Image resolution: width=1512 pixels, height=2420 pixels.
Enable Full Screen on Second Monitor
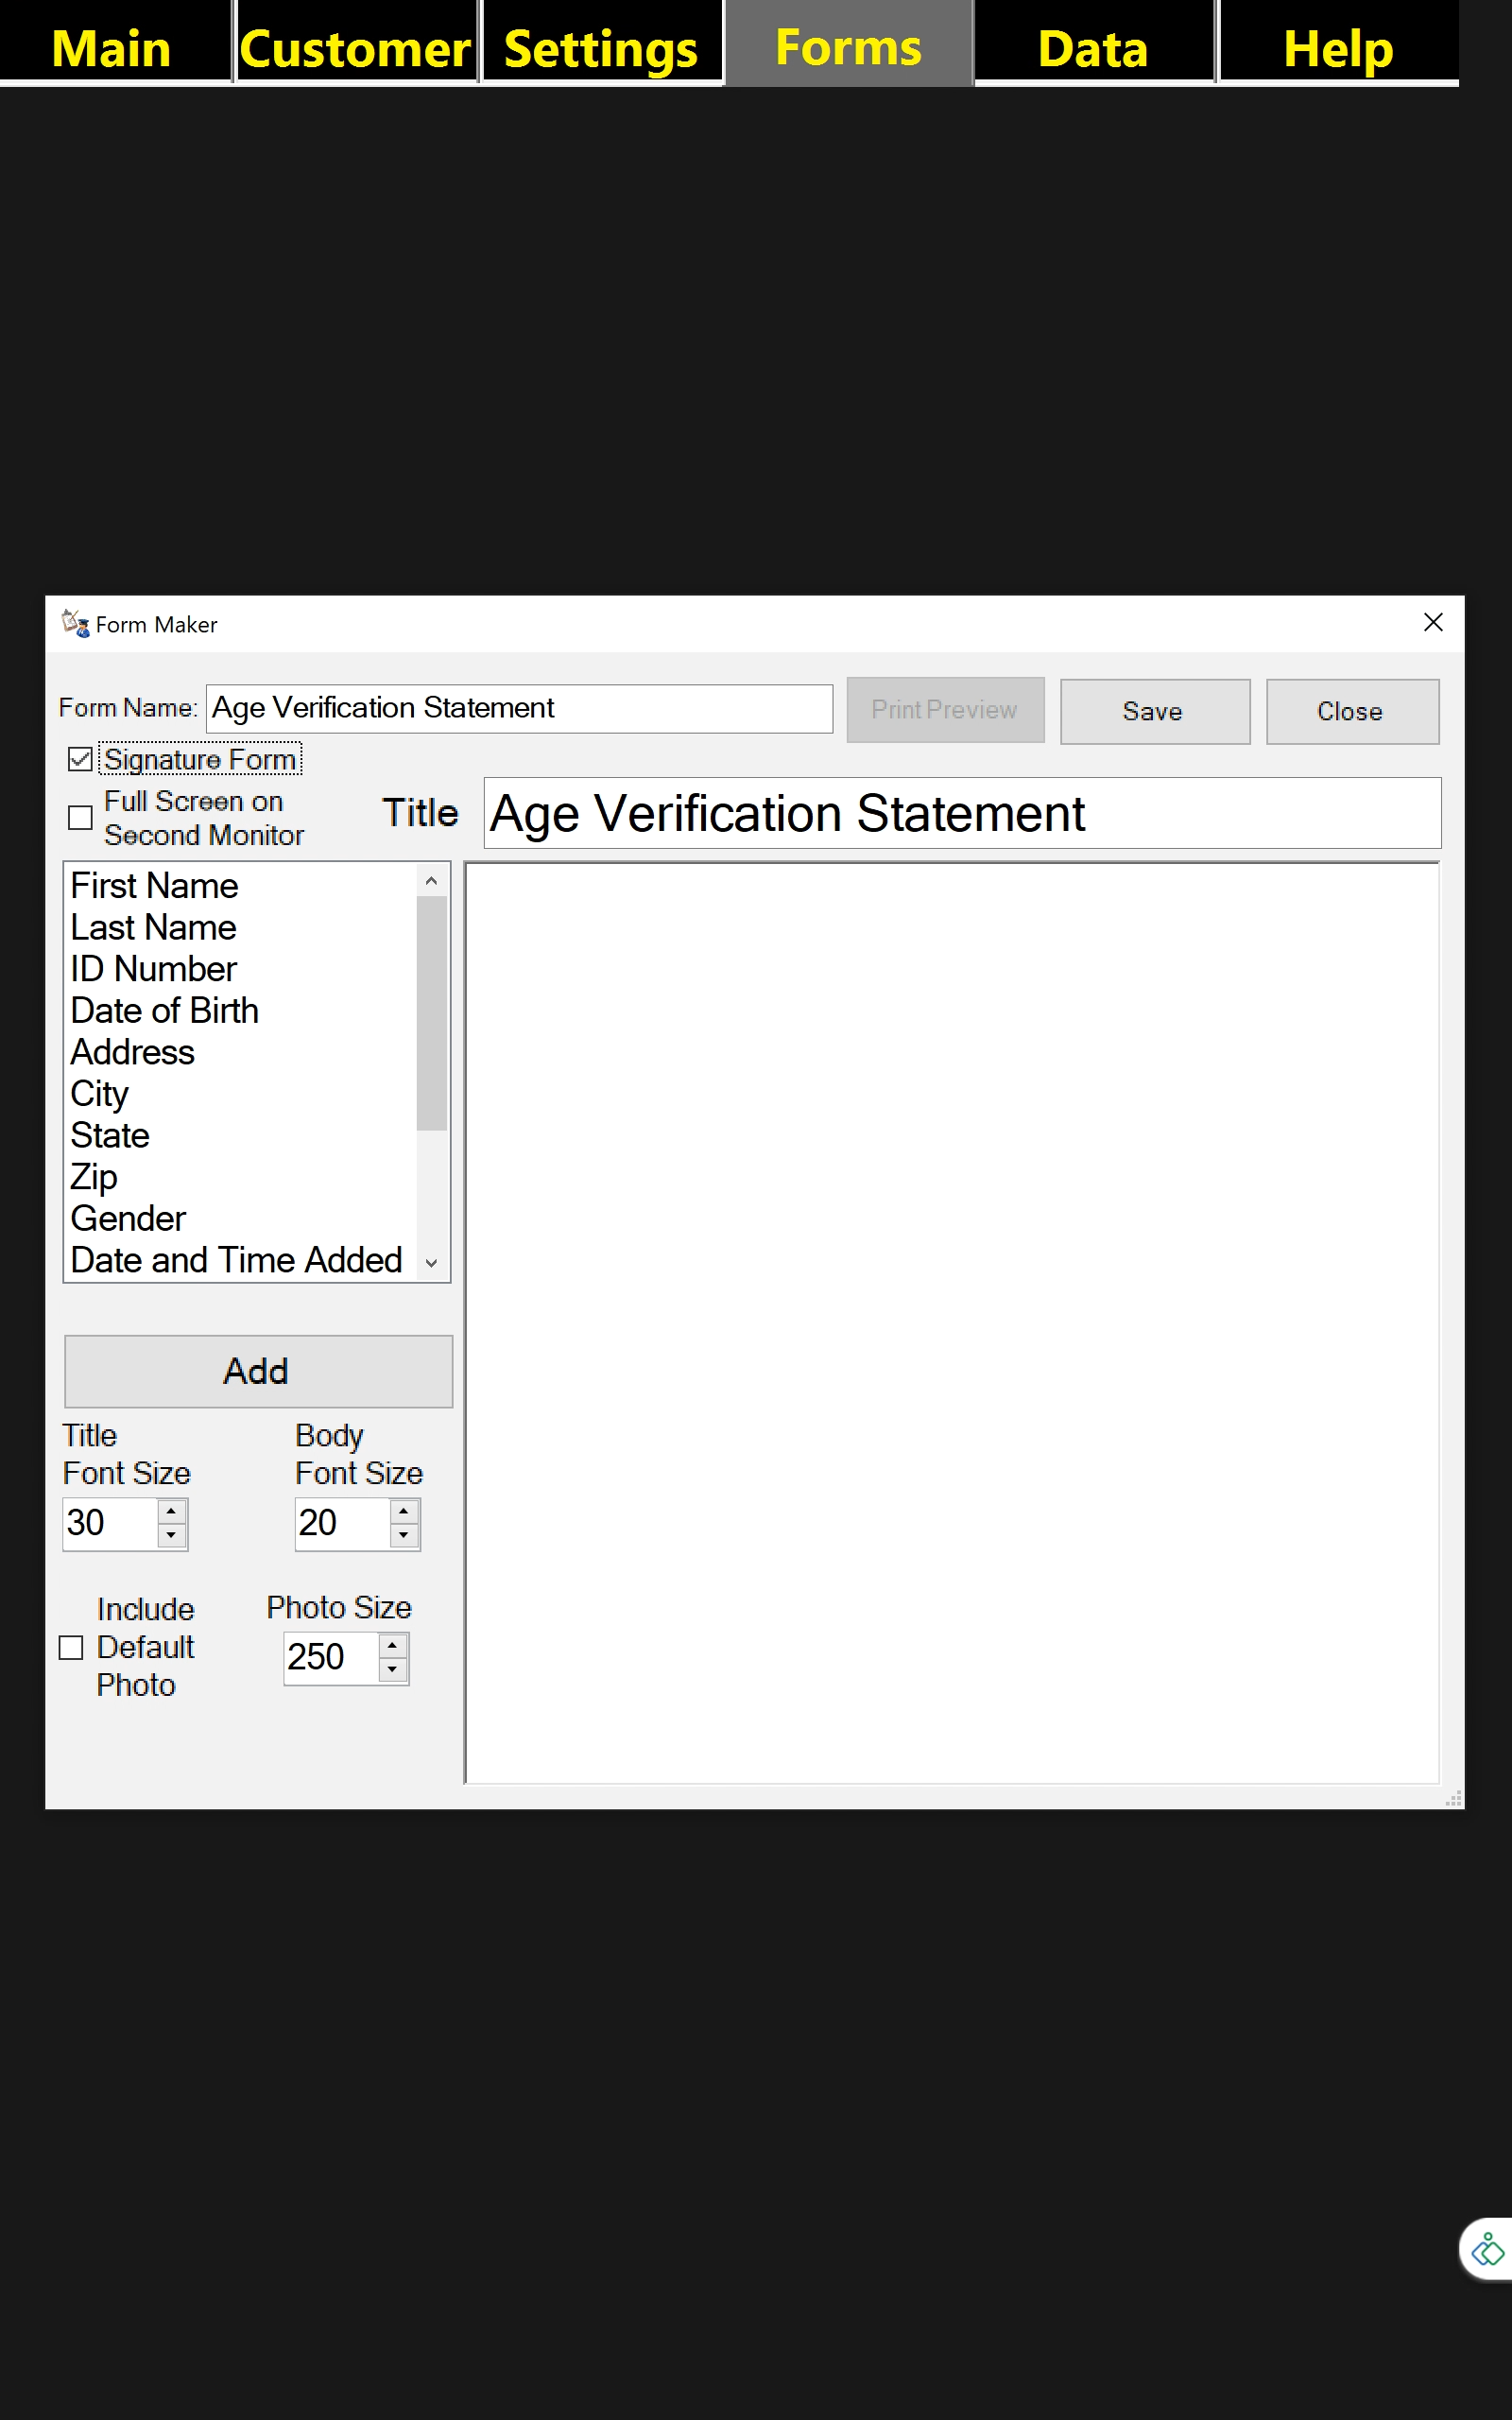[x=80, y=817]
